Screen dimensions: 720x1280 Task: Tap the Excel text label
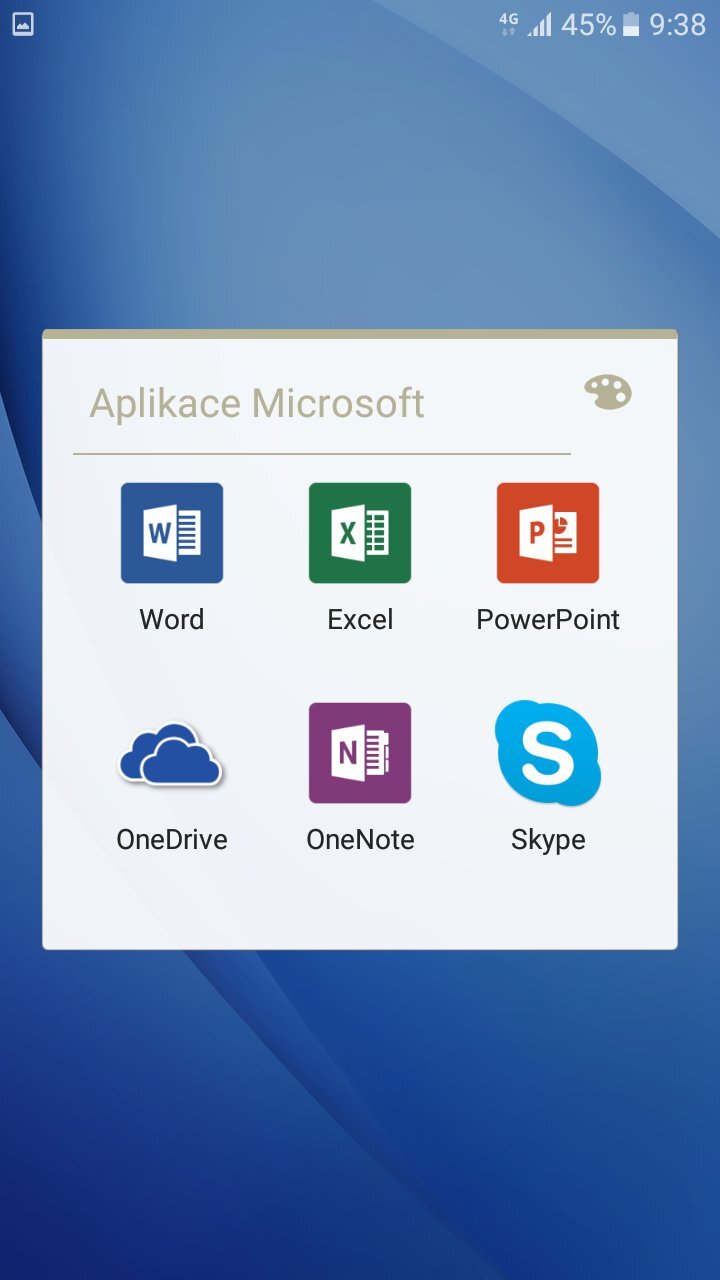360,620
